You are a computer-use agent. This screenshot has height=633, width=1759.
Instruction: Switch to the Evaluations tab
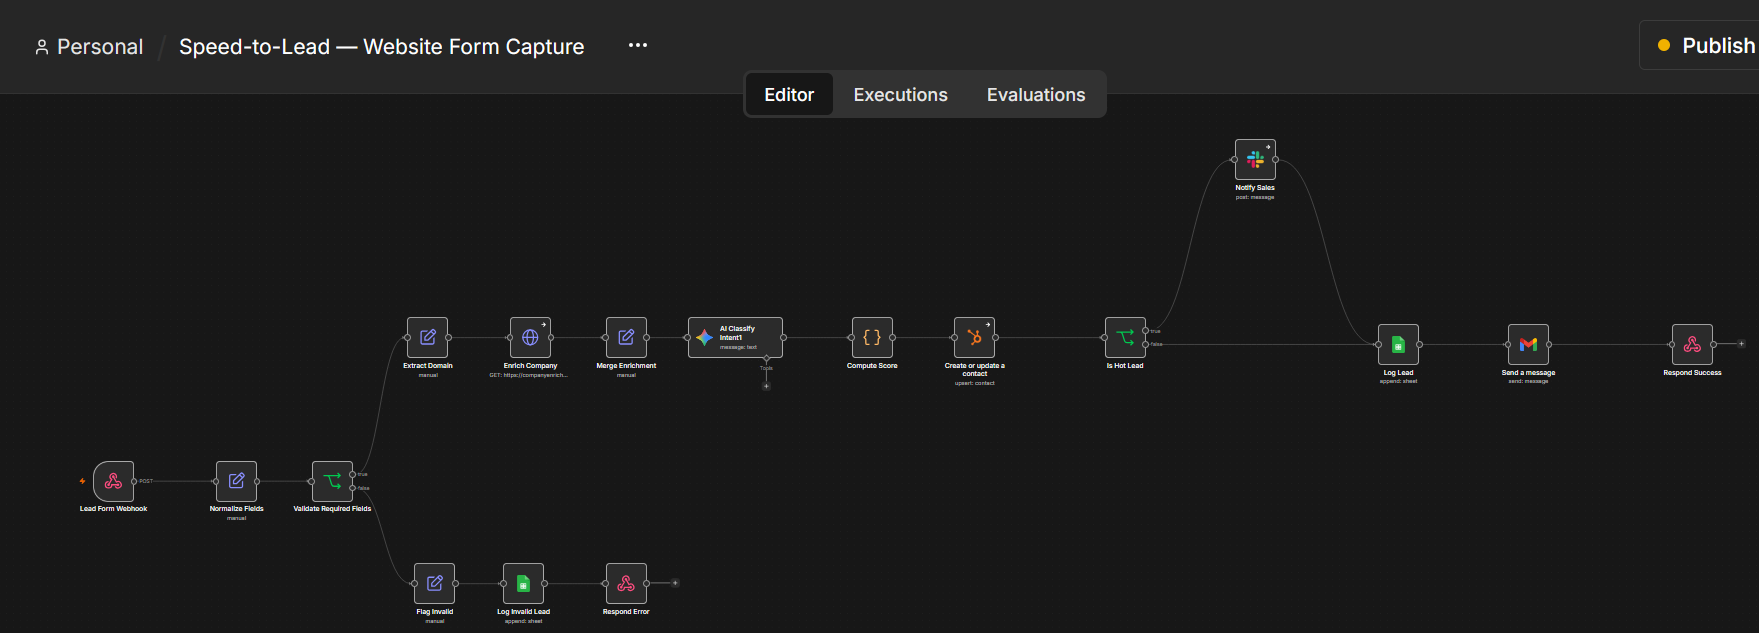pyautogui.click(x=1036, y=95)
